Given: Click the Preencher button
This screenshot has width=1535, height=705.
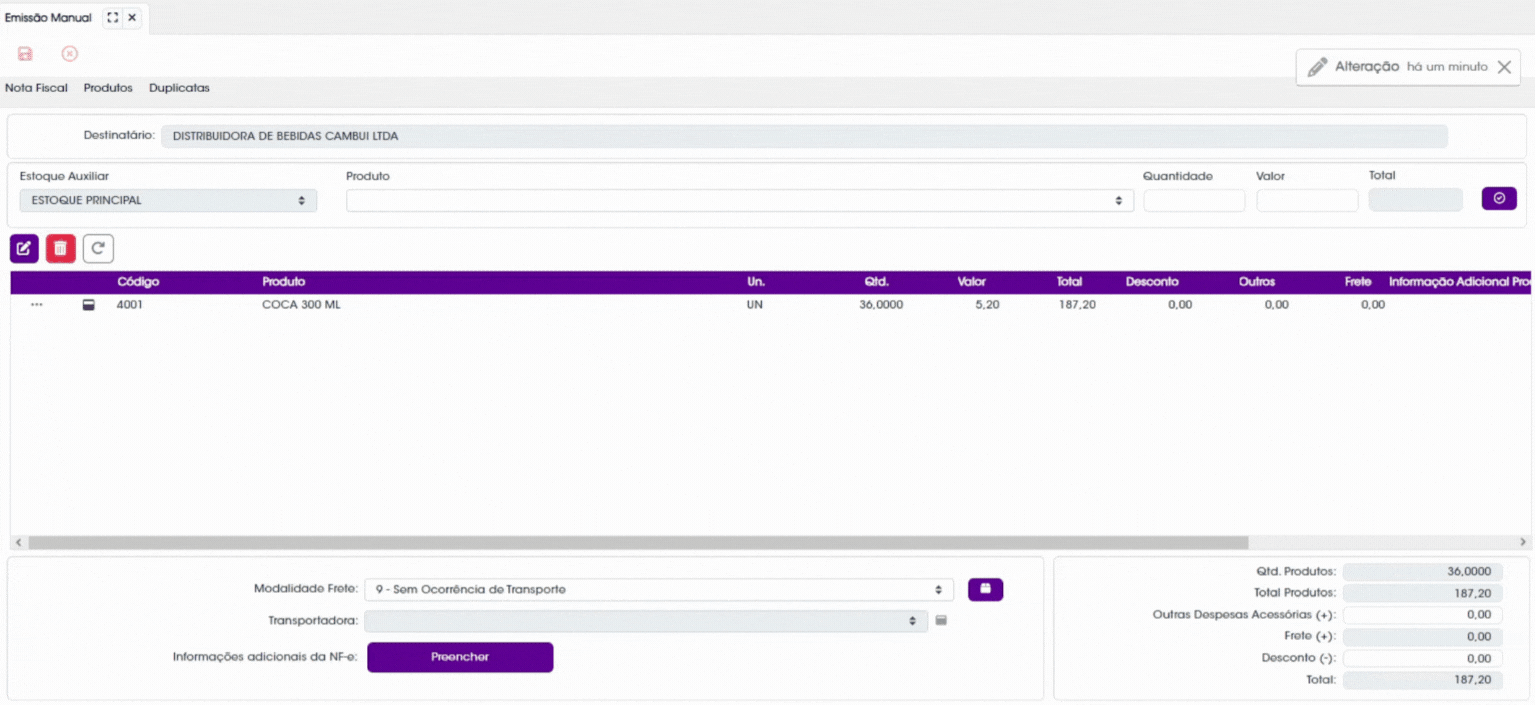Looking at the screenshot, I should pos(460,657).
